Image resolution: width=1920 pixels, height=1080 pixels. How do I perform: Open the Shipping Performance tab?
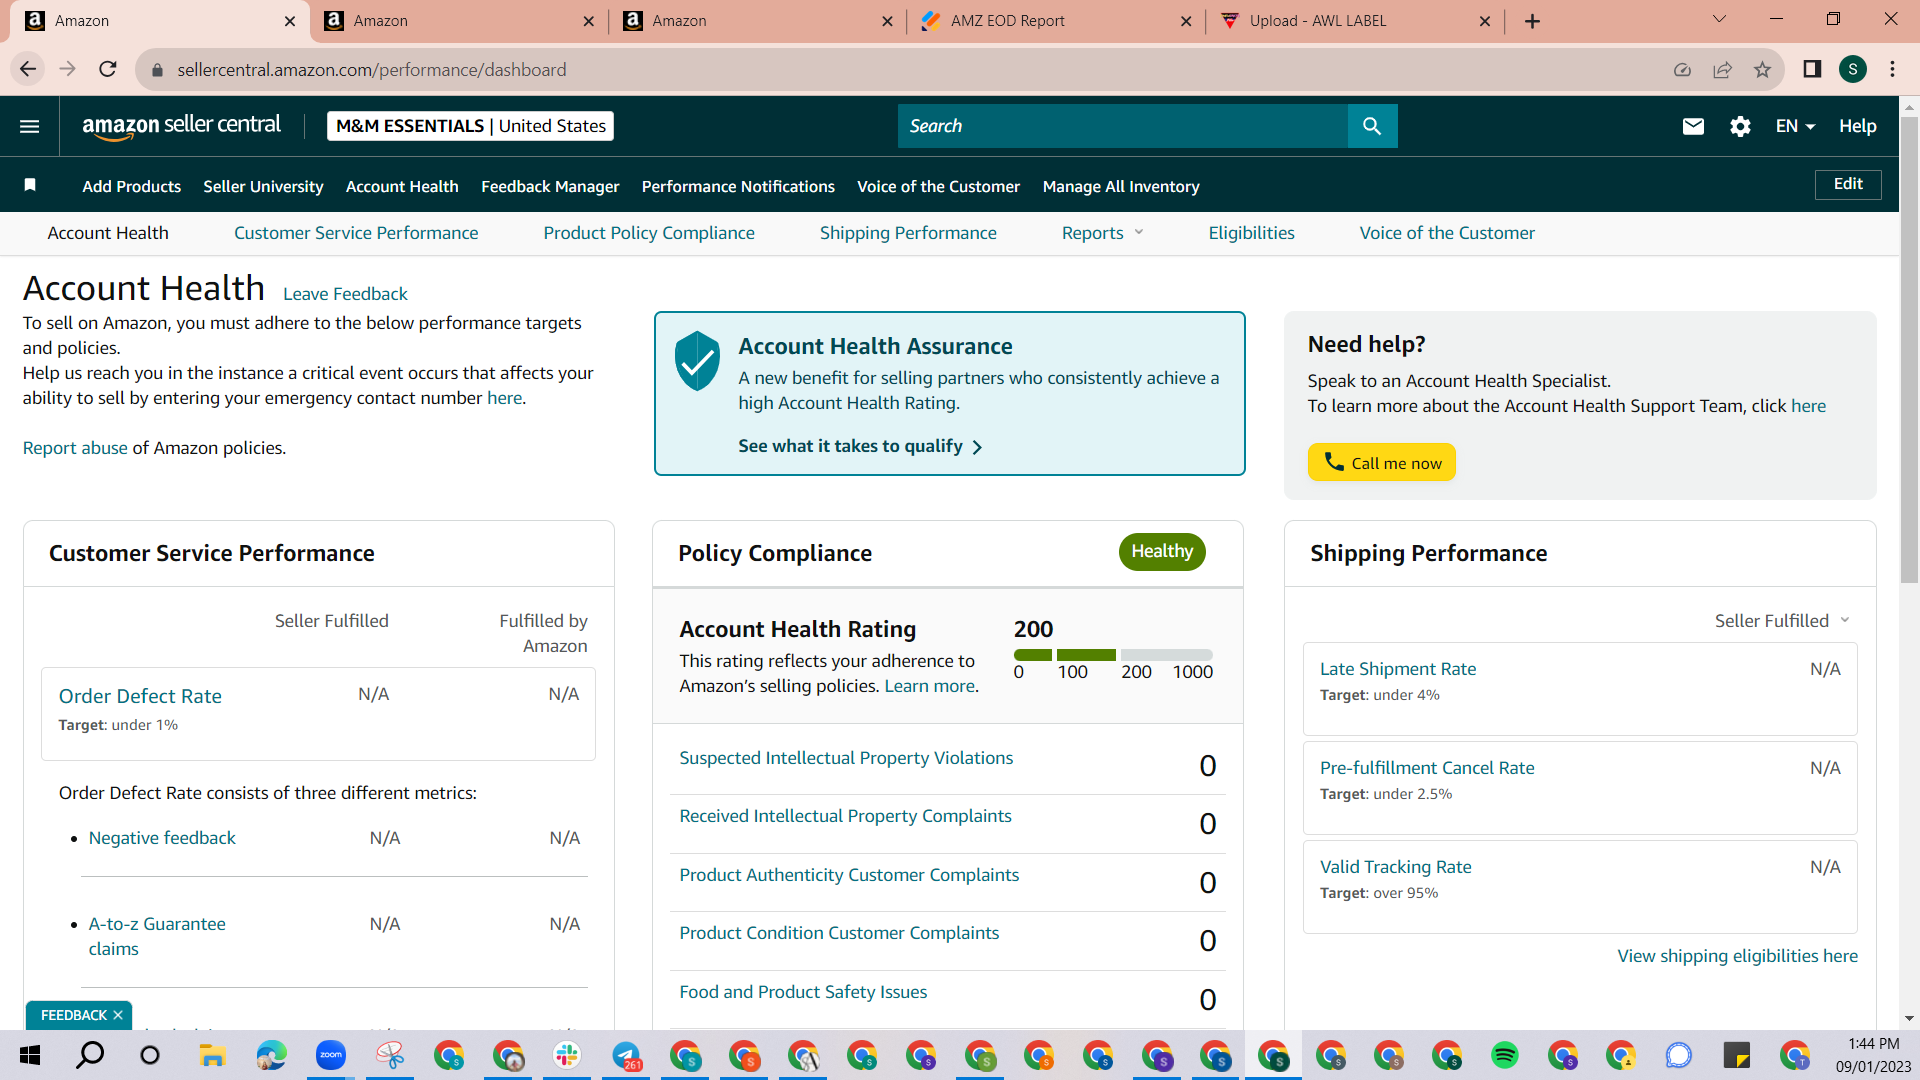(x=908, y=233)
